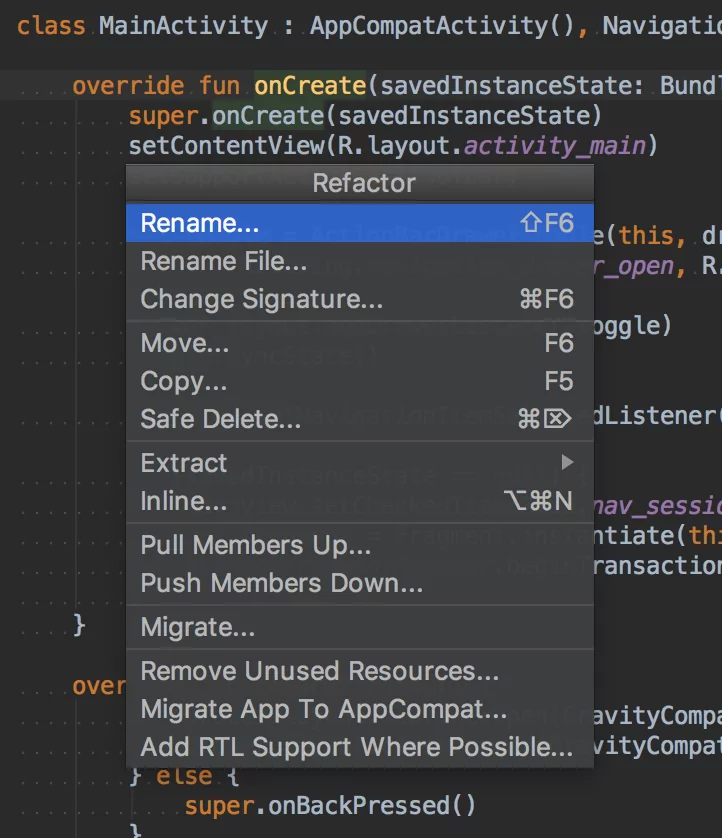722x838 pixels.
Task: Open Change Signature... refactoring
Action: (x=360, y=299)
